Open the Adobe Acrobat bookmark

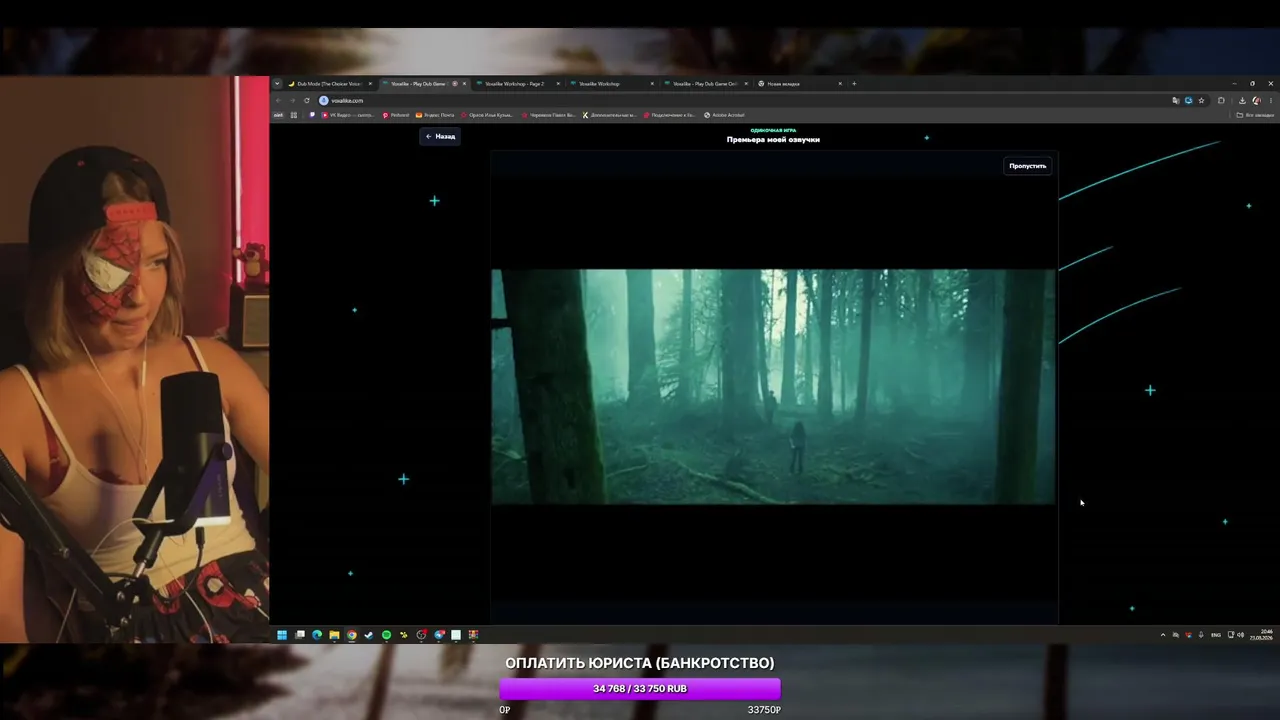725,115
